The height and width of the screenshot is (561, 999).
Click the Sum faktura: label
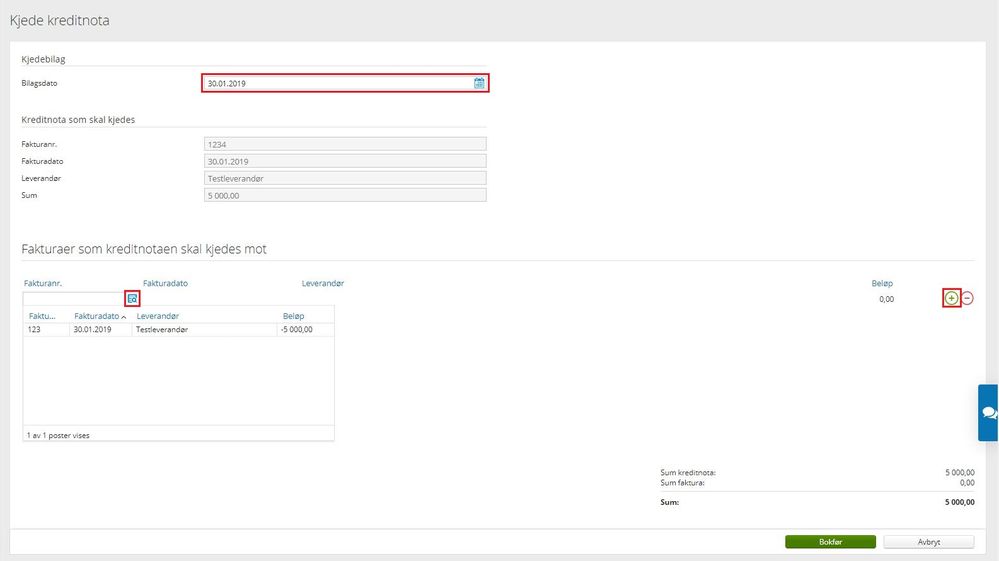click(x=682, y=483)
